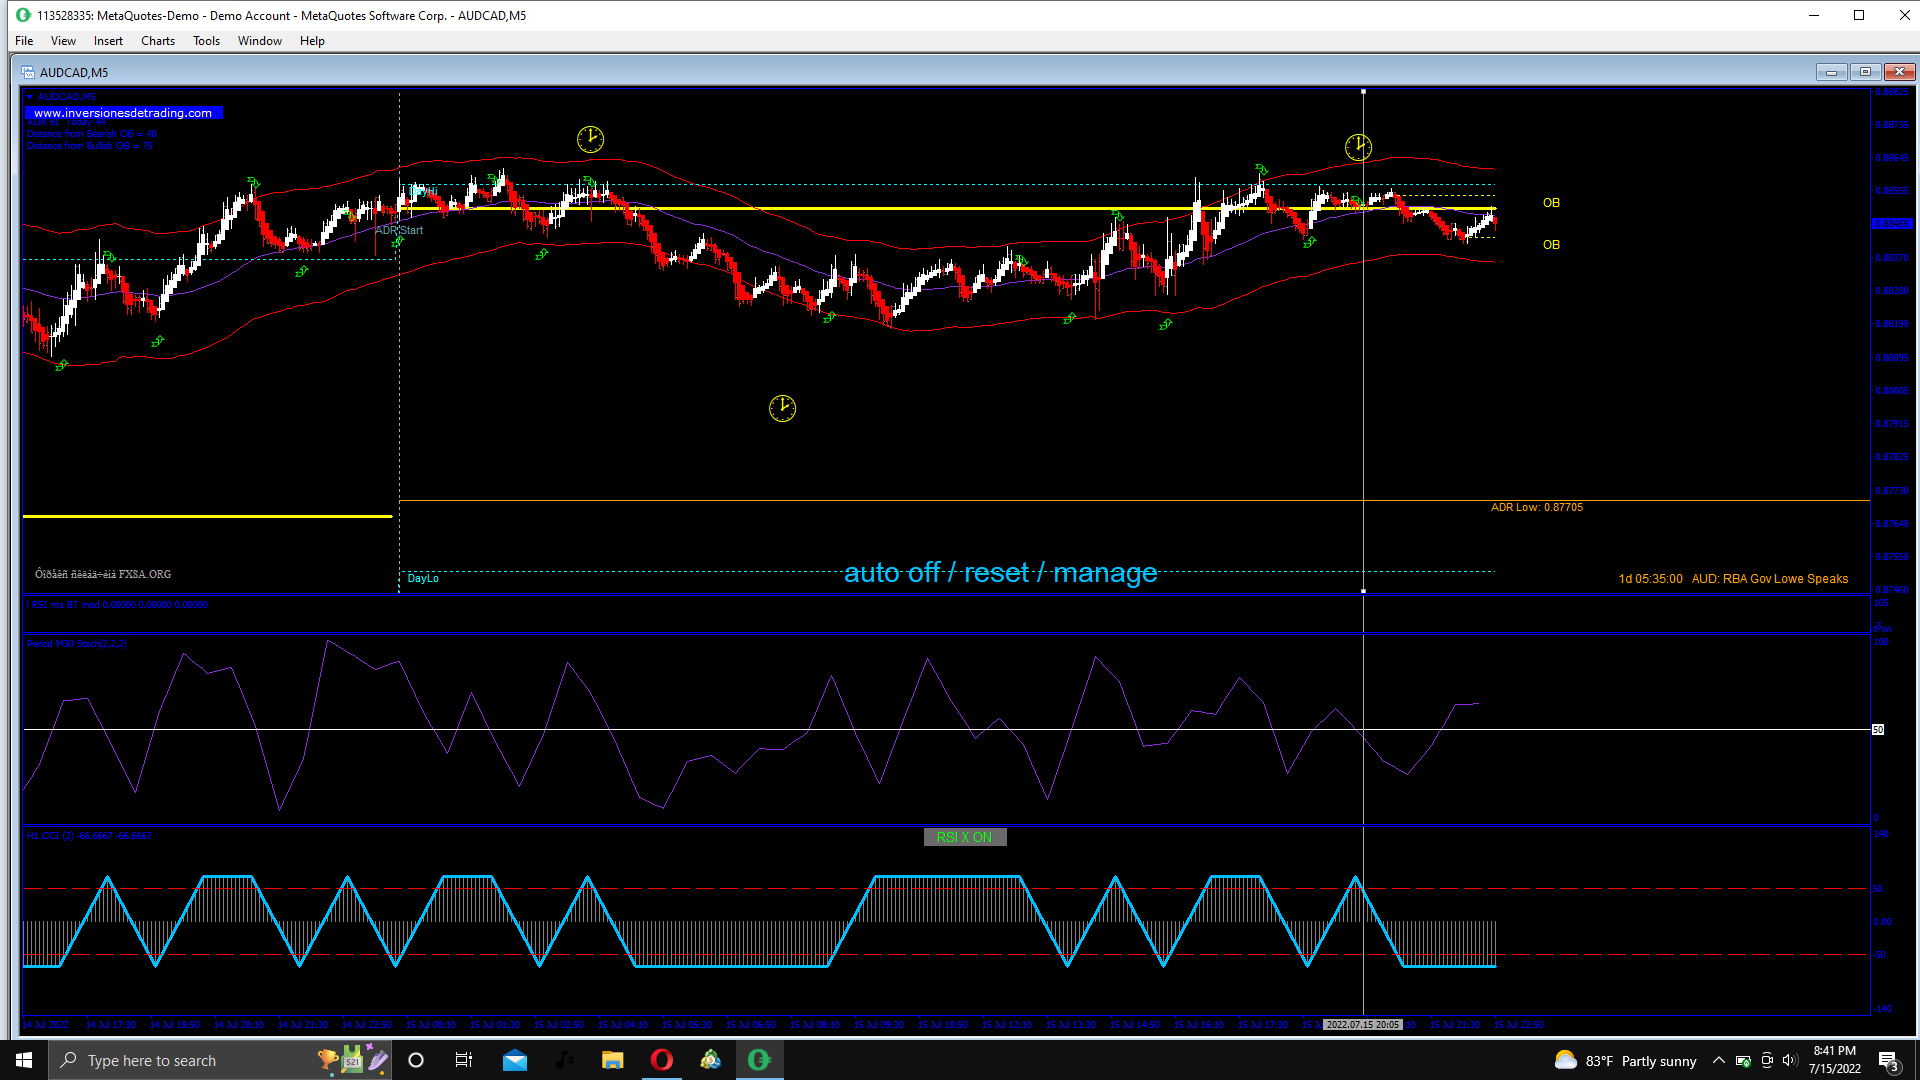1920x1080 pixels.
Task: Click the clock icon near vertical crosshair line
Action: coord(1358,148)
